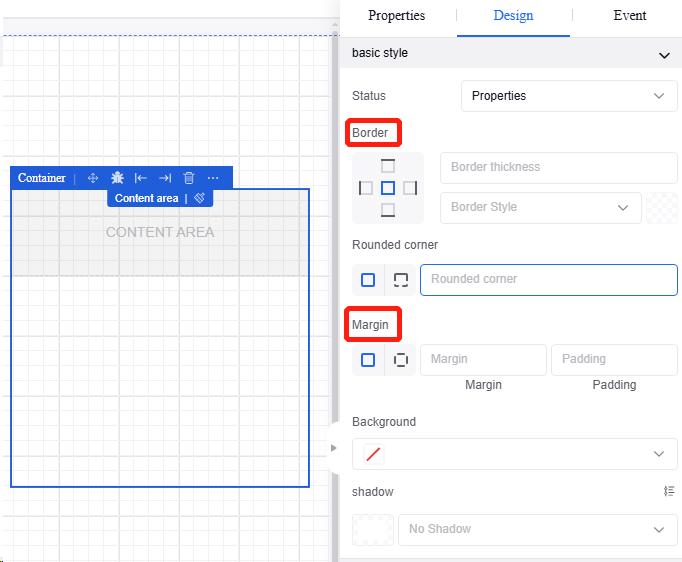The height and width of the screenshot is (562, 682).
Task: Click the align-right arrow icon on Container toolbar
Action: point(165,178)
